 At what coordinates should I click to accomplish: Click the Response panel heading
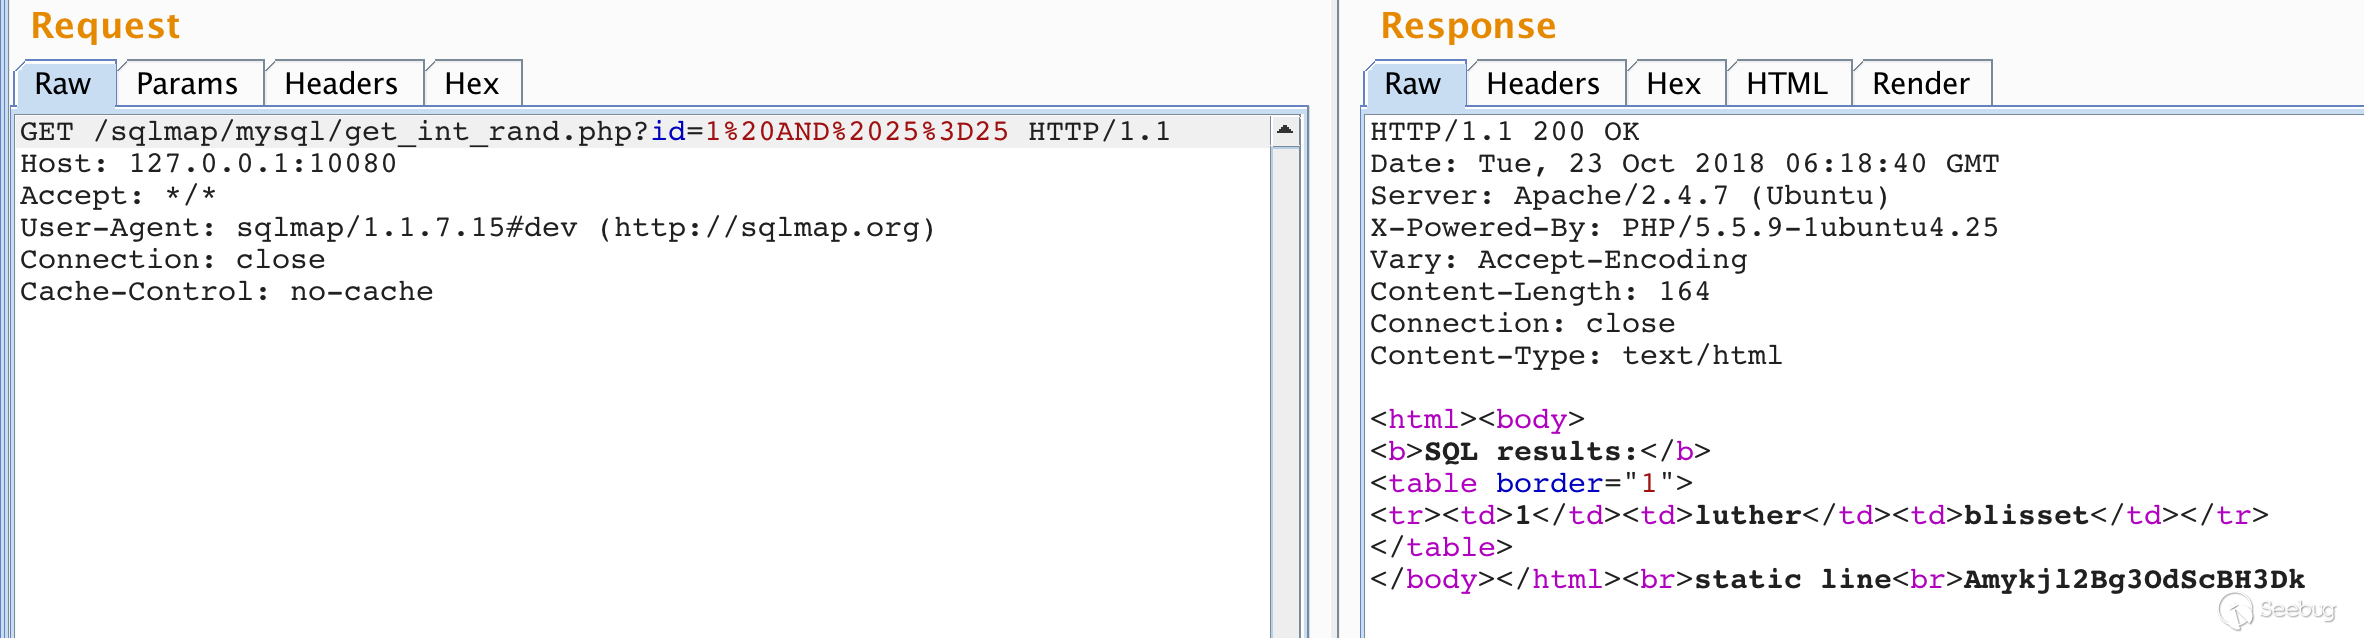[1468, 26]
